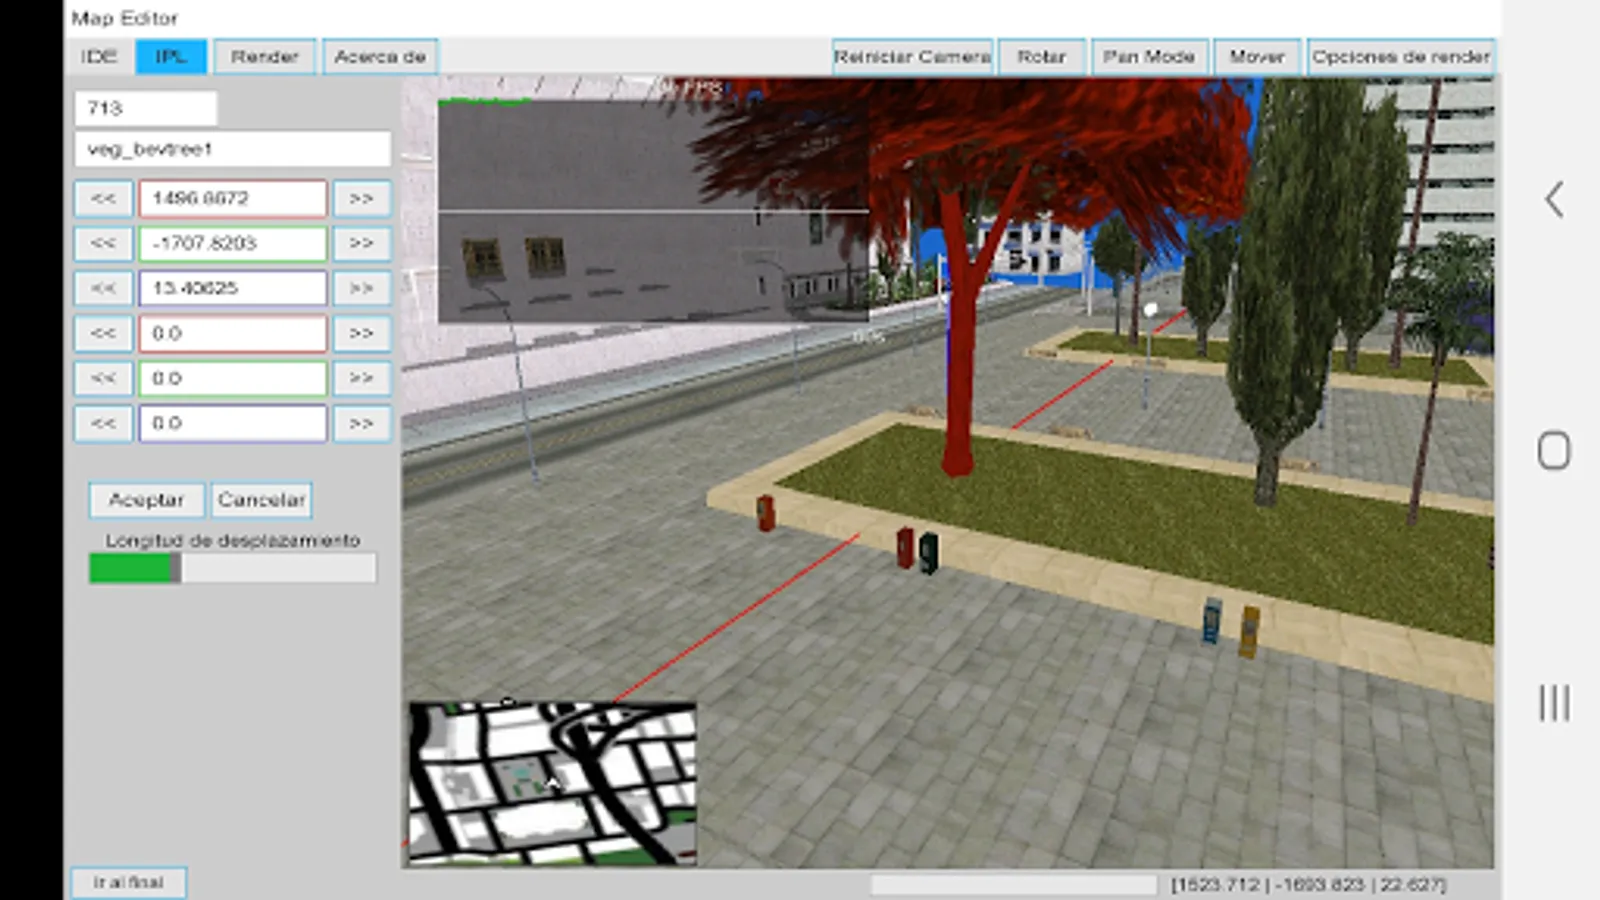
Task: Select the IPL tab
Action: point(171,57)
